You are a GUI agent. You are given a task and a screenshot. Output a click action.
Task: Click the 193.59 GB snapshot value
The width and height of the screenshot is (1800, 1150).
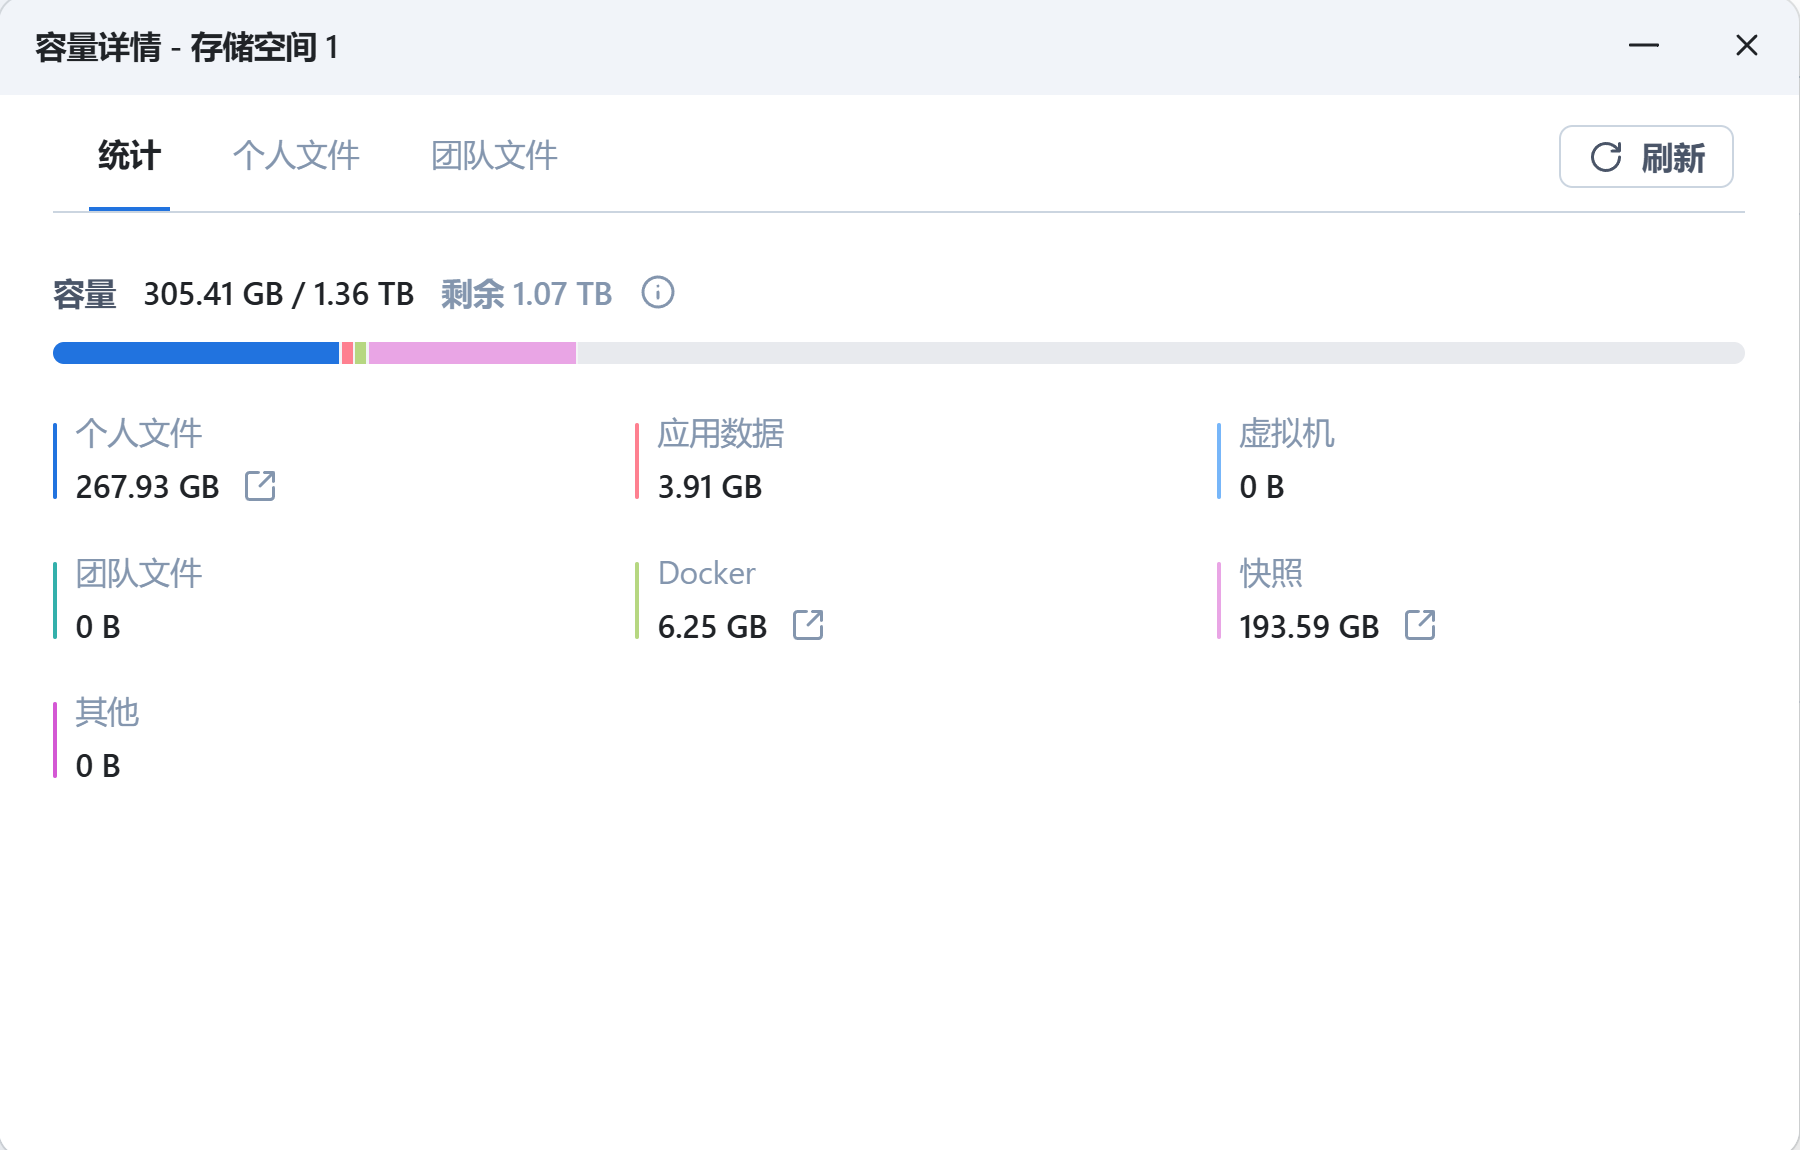point(1309,627)
